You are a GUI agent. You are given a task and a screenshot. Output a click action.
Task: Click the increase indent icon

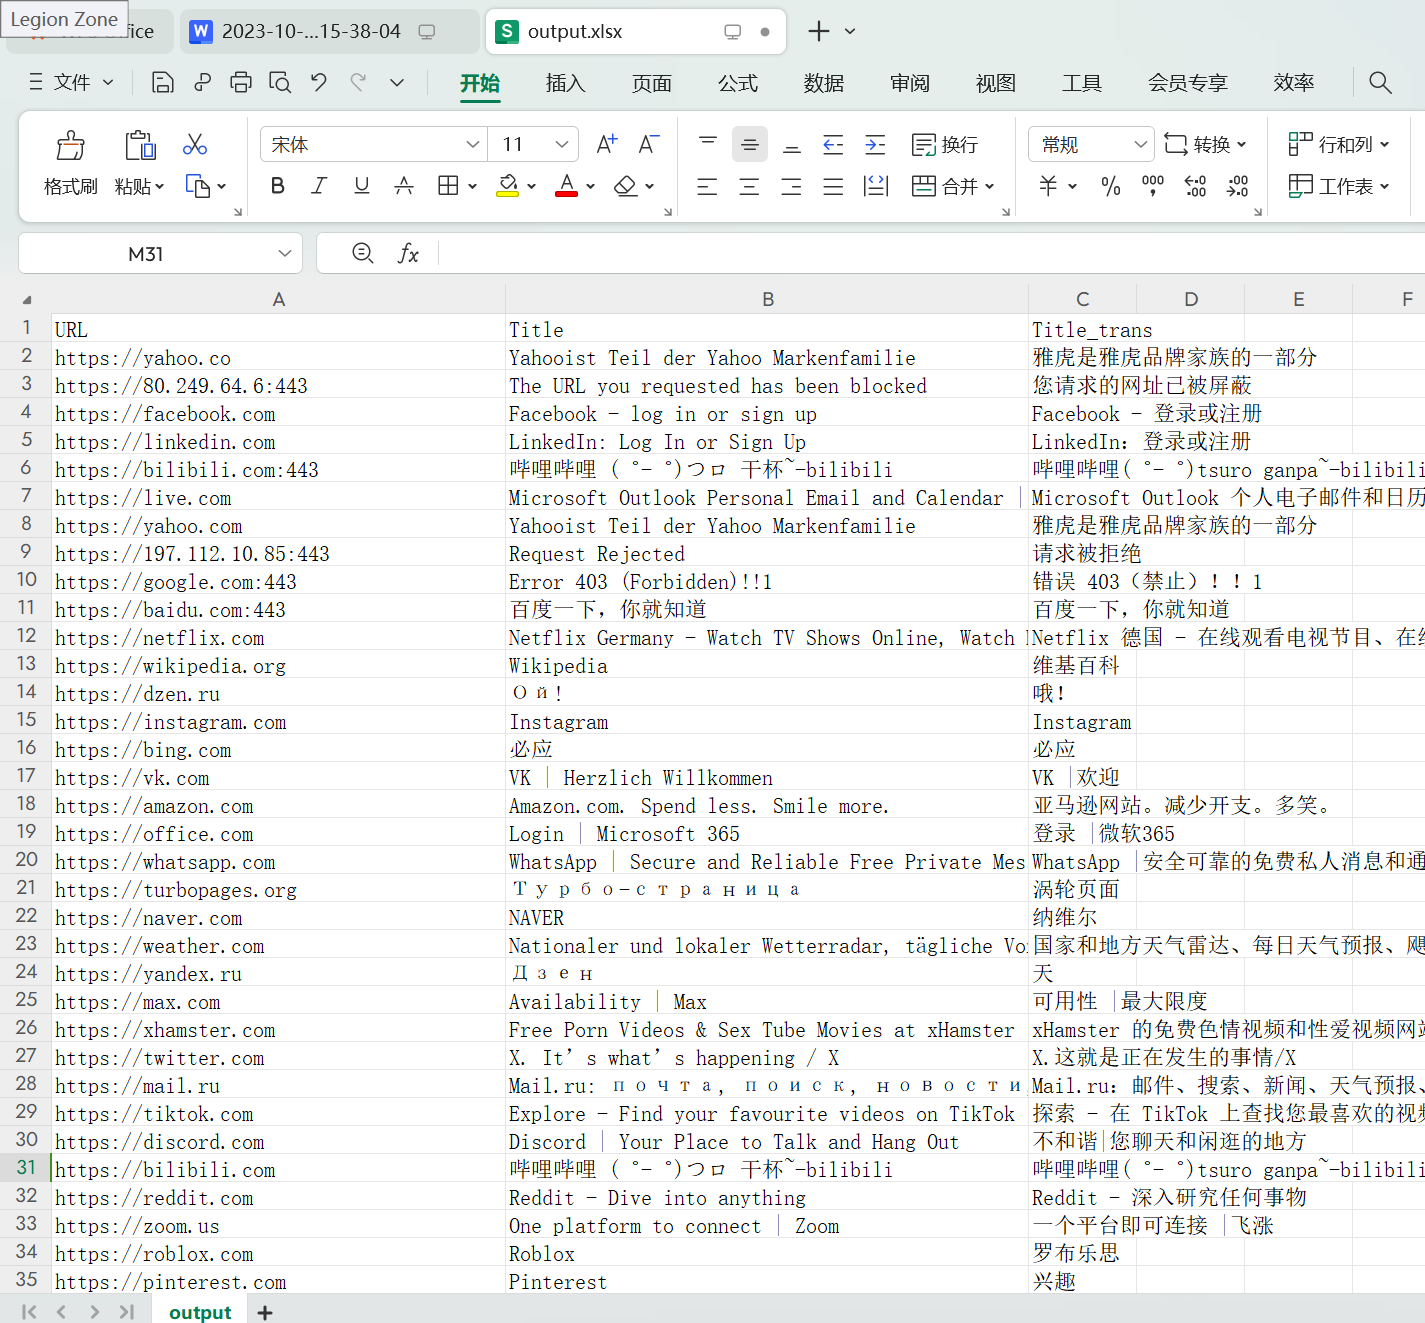[875, 145]
